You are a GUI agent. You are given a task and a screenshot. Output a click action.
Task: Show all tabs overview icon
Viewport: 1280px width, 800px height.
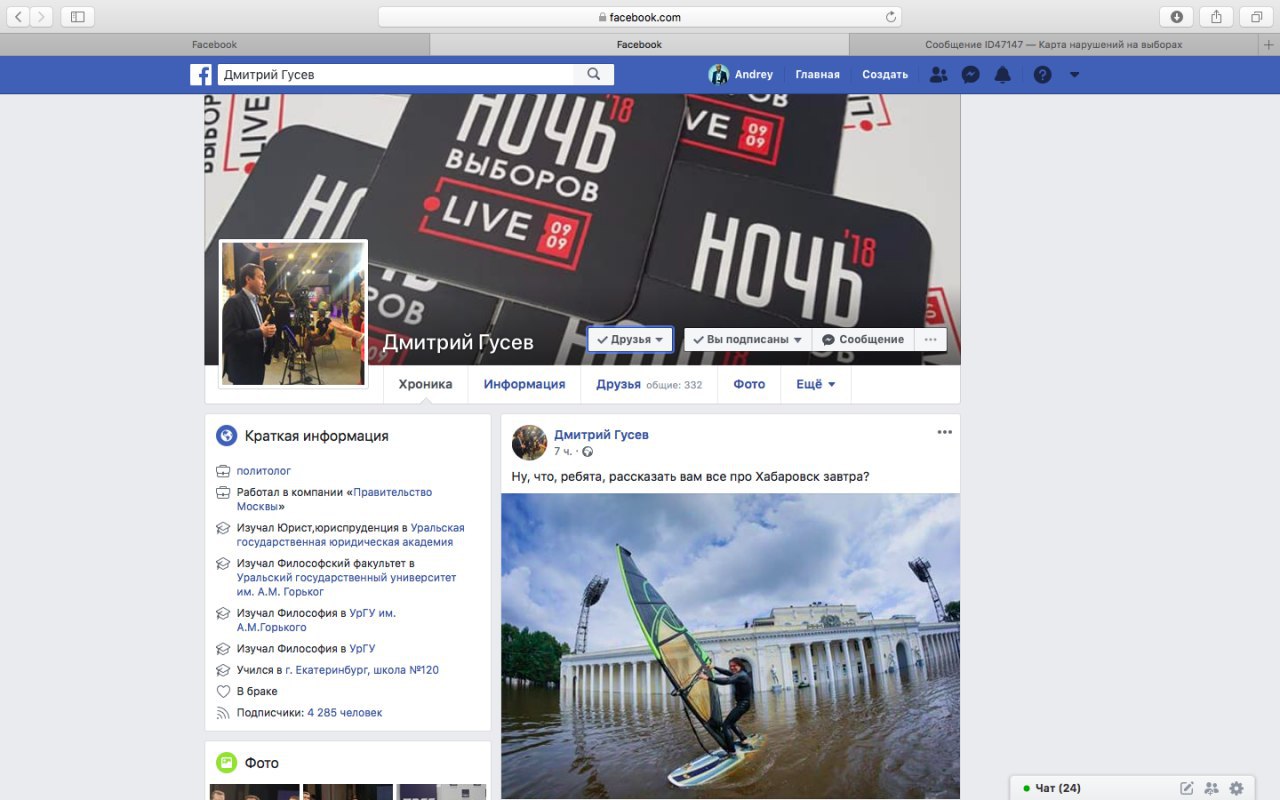[1256, 16]
